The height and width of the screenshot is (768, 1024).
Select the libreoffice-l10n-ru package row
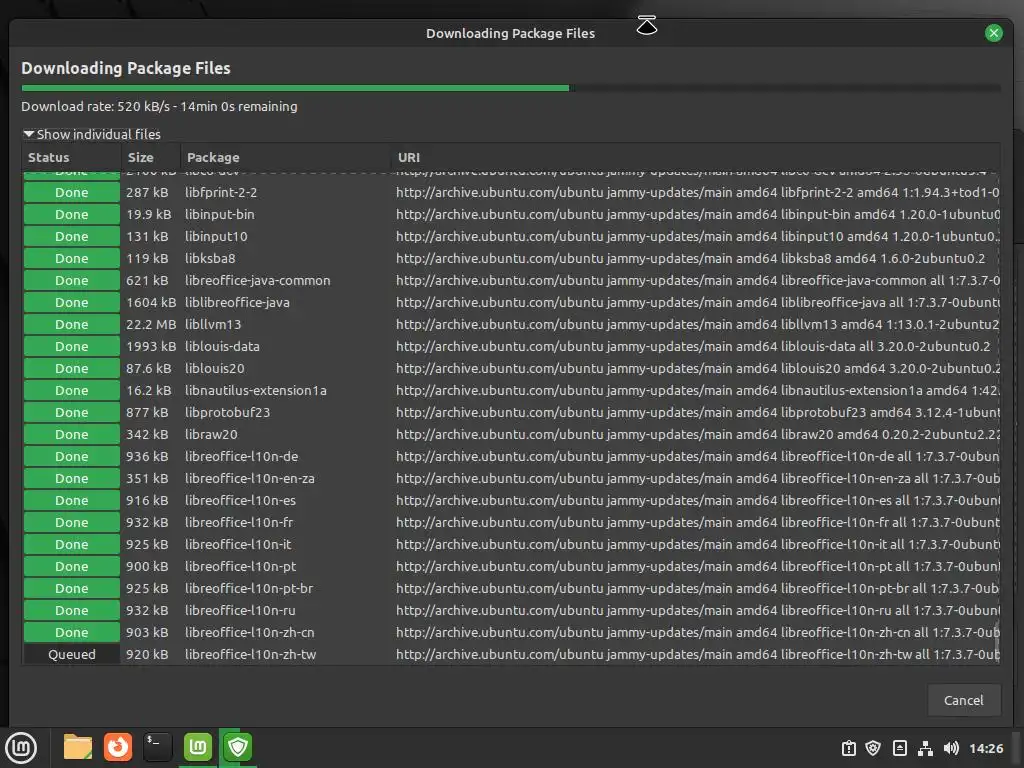(x=511, y=610)
